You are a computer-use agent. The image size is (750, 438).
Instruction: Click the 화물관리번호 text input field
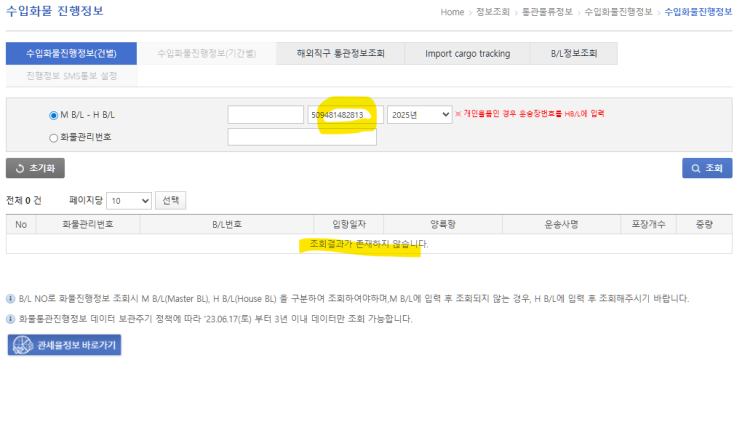click(302, 138)
